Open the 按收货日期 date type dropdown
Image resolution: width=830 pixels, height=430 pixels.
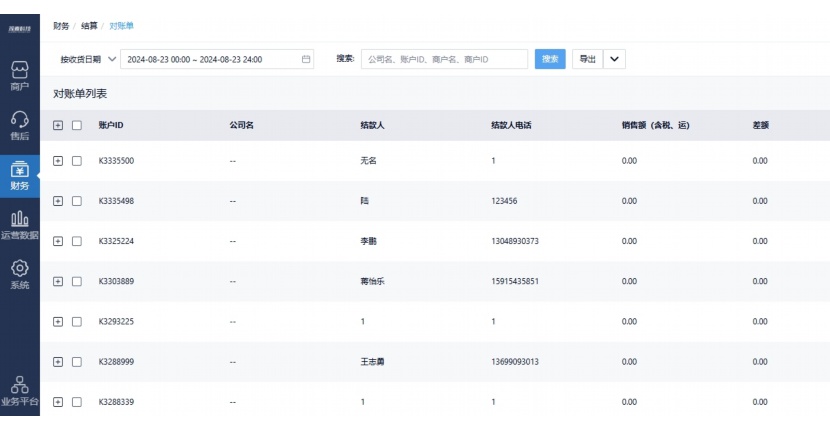[x=88, y=59]
